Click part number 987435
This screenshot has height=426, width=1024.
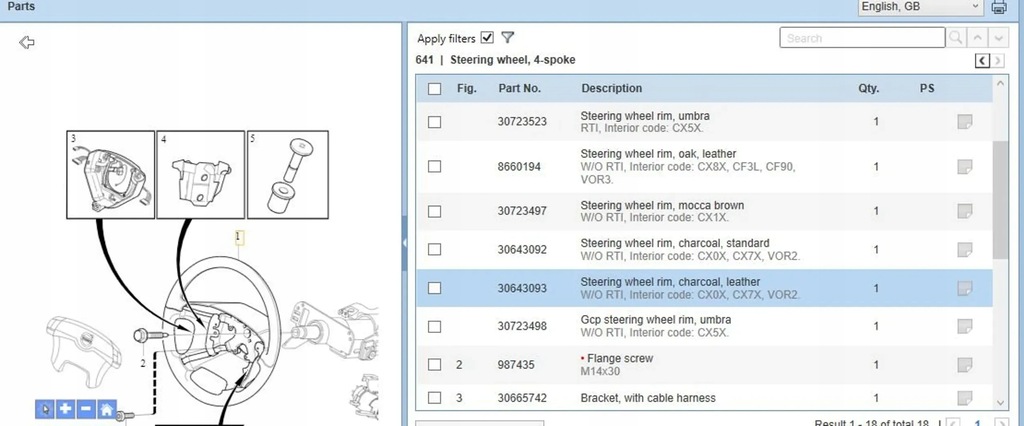point(516,365)
